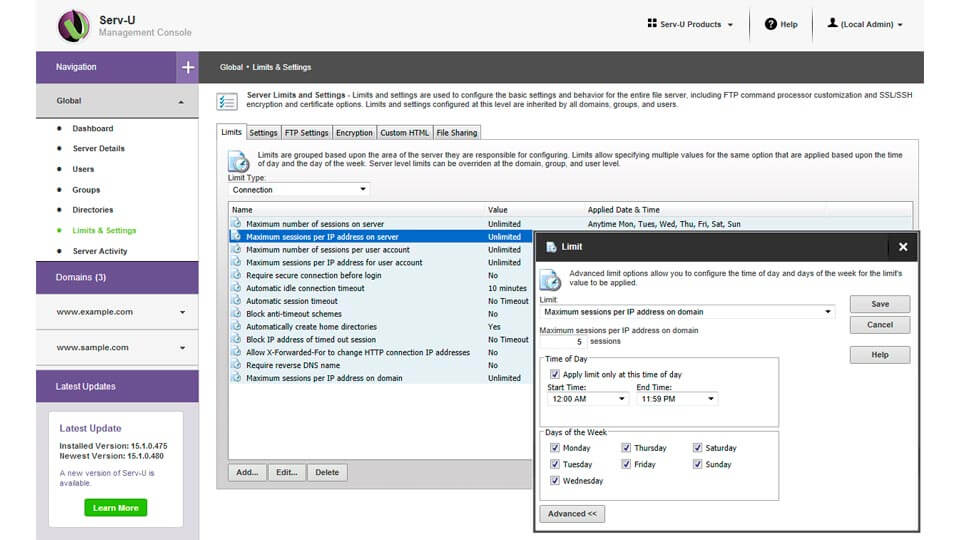960x540 pixels.
Task: Click the Cancel button
Action: tap(880, 324)
